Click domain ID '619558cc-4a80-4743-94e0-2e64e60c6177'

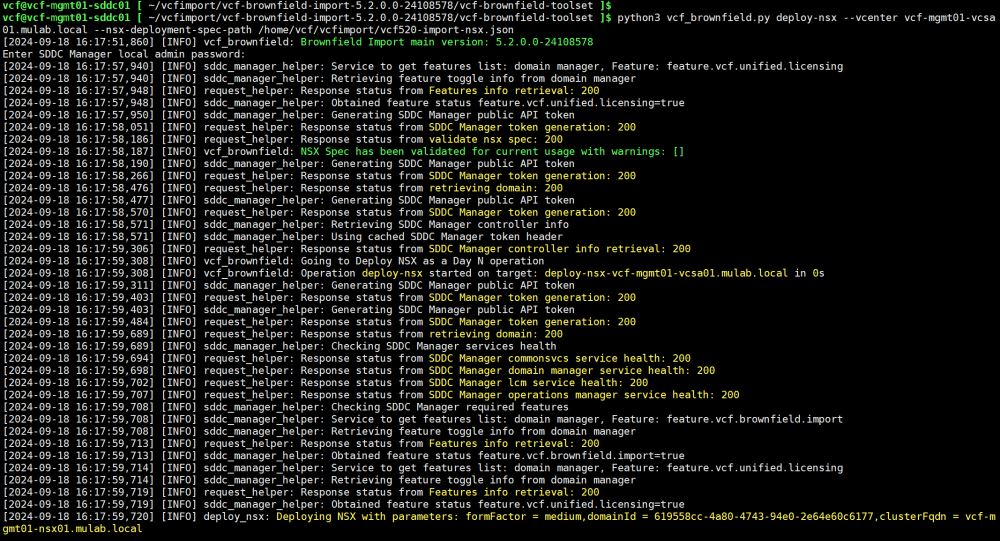click(x=764, y=517)
